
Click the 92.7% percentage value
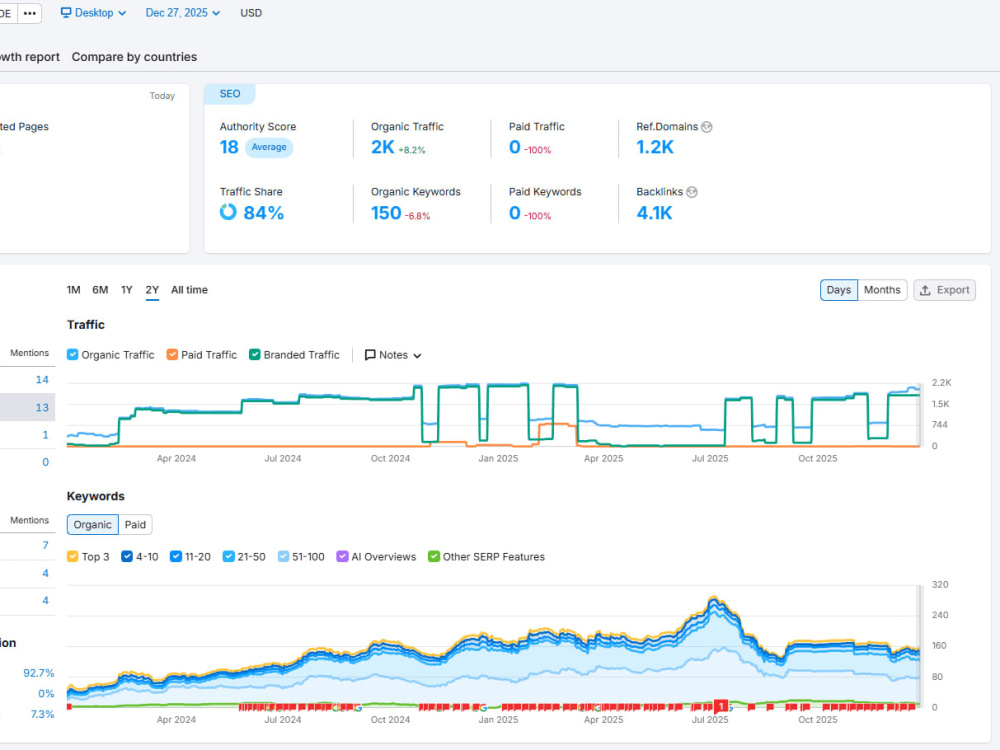click(x=39, y=673)
